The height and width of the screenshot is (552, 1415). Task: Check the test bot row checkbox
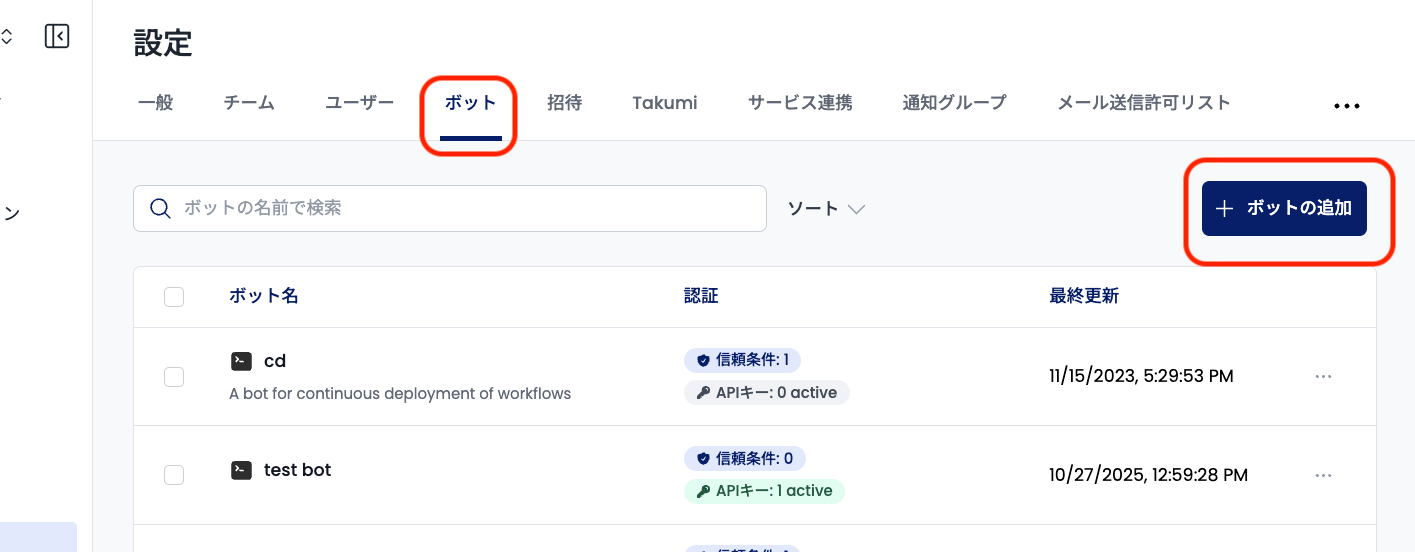pyautogui.click(x=174, y=475)
